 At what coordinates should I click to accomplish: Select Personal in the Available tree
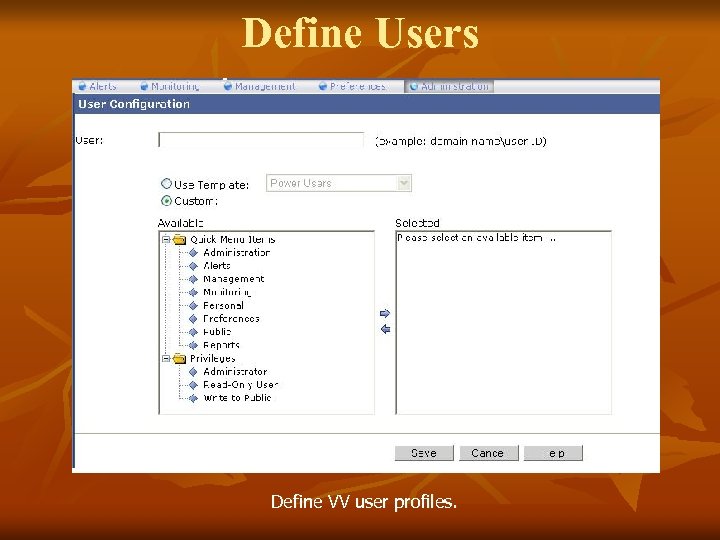[x=223, y=305]
